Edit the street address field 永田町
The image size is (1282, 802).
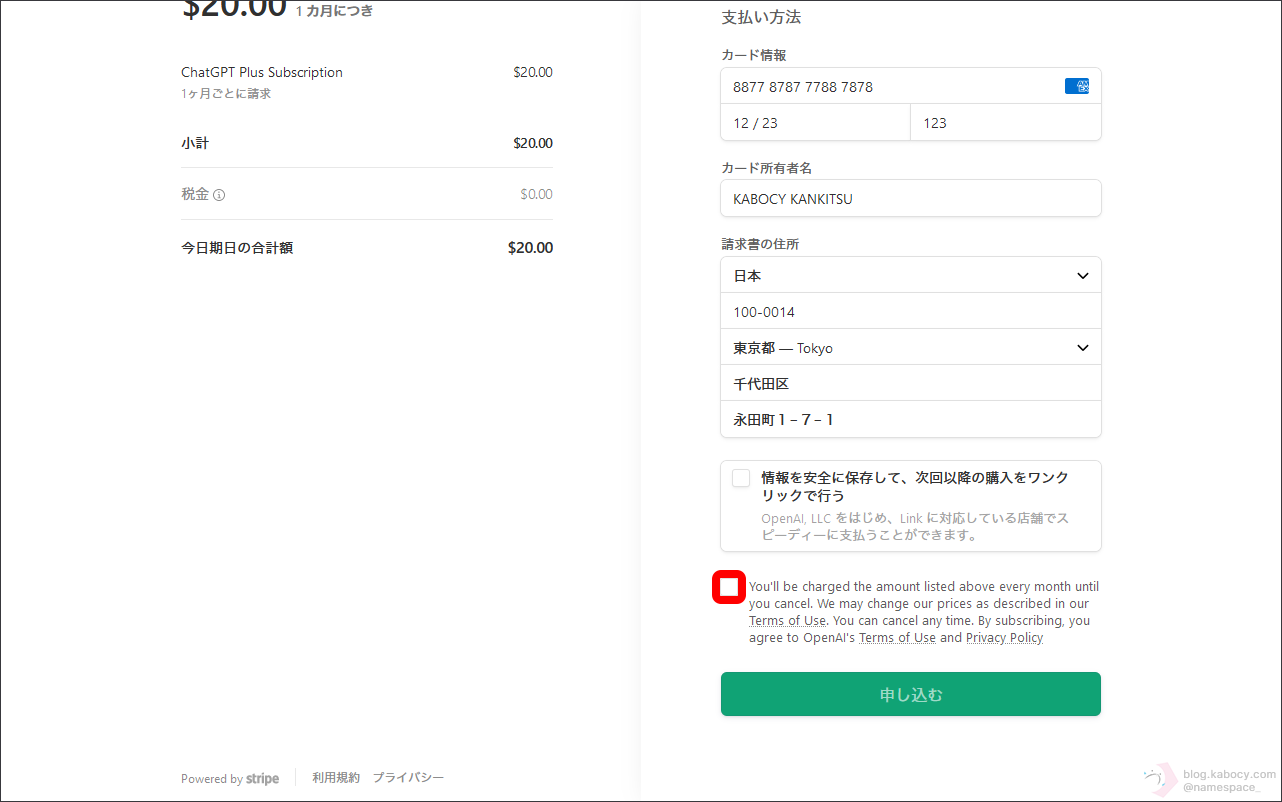point(910,420)
